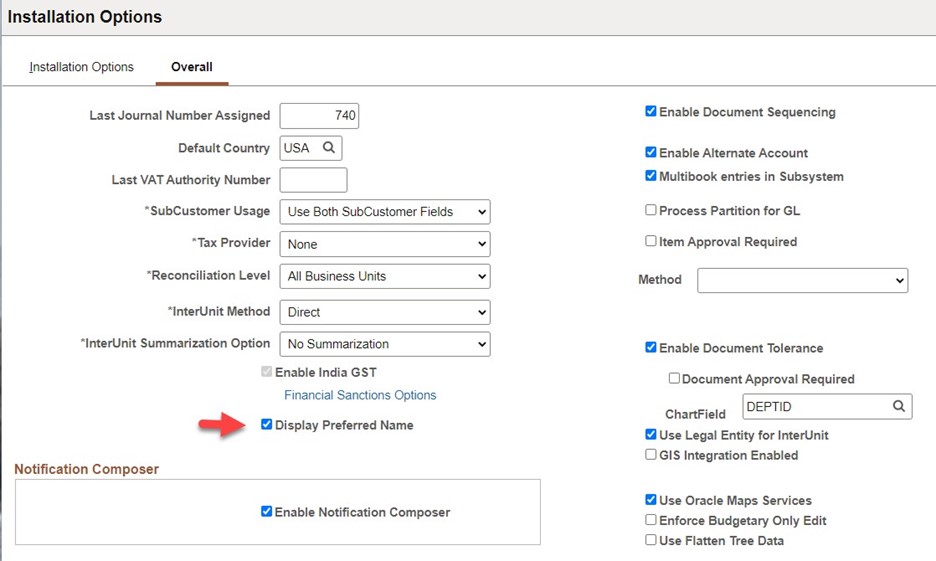Viewport: 936px width, 561px height.
Task: Open the Financial Sanctions Options link
Action: point(360,395)
